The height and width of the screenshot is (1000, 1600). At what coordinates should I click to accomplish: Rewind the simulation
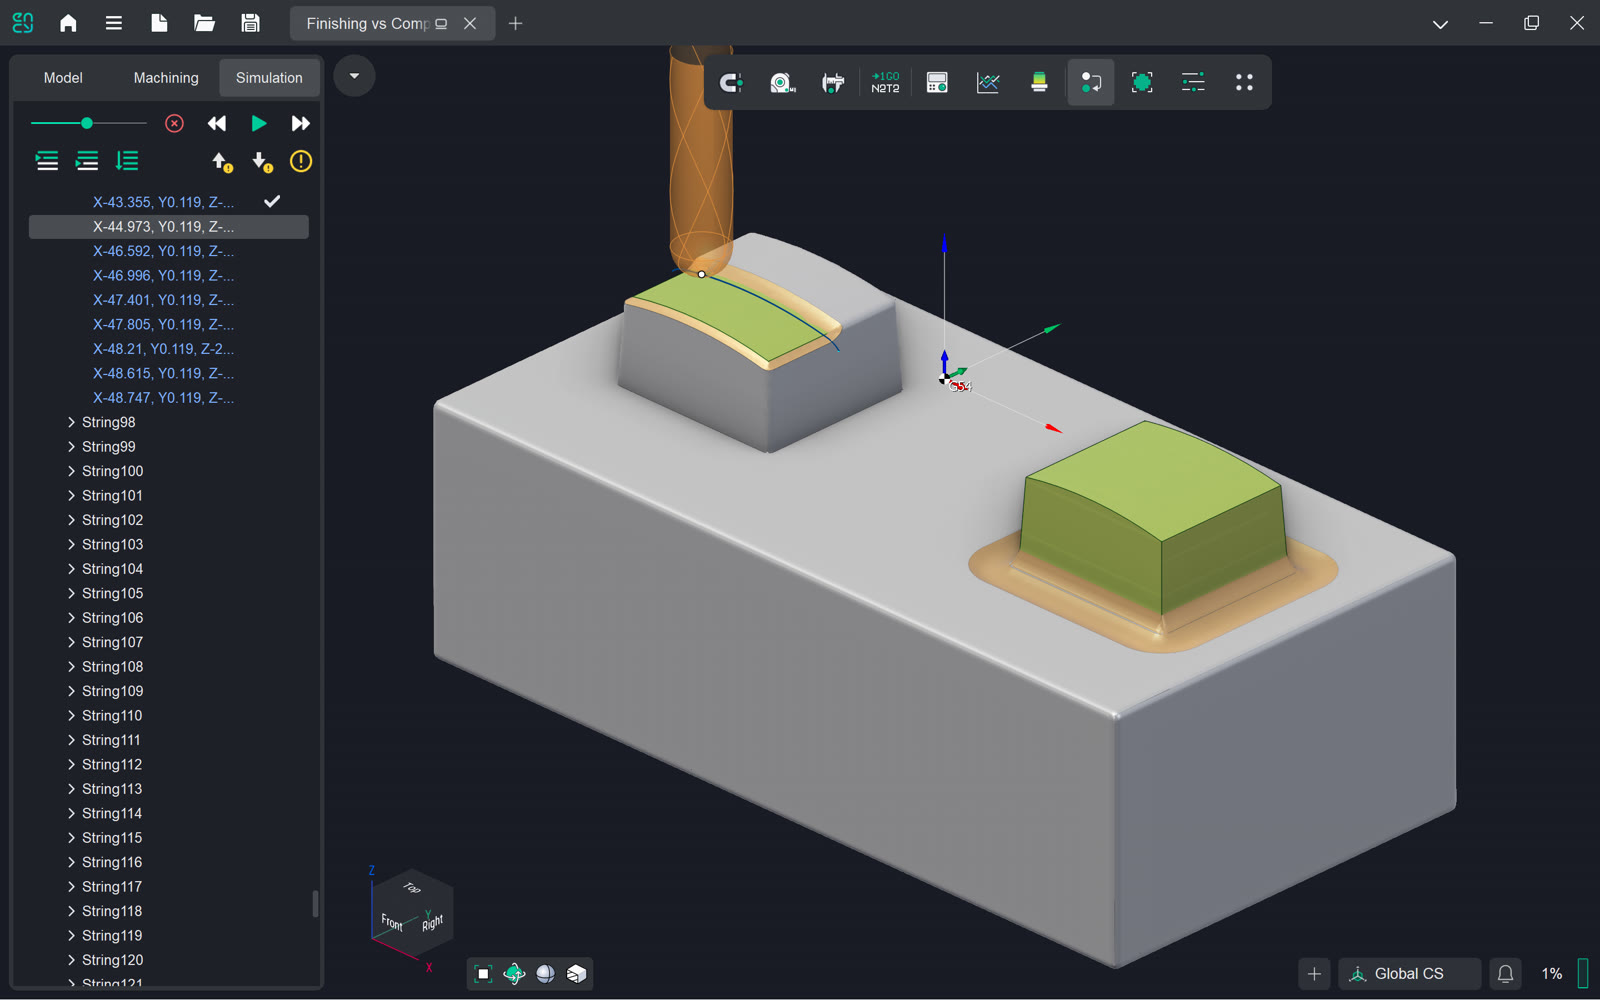tap(217, 123)
